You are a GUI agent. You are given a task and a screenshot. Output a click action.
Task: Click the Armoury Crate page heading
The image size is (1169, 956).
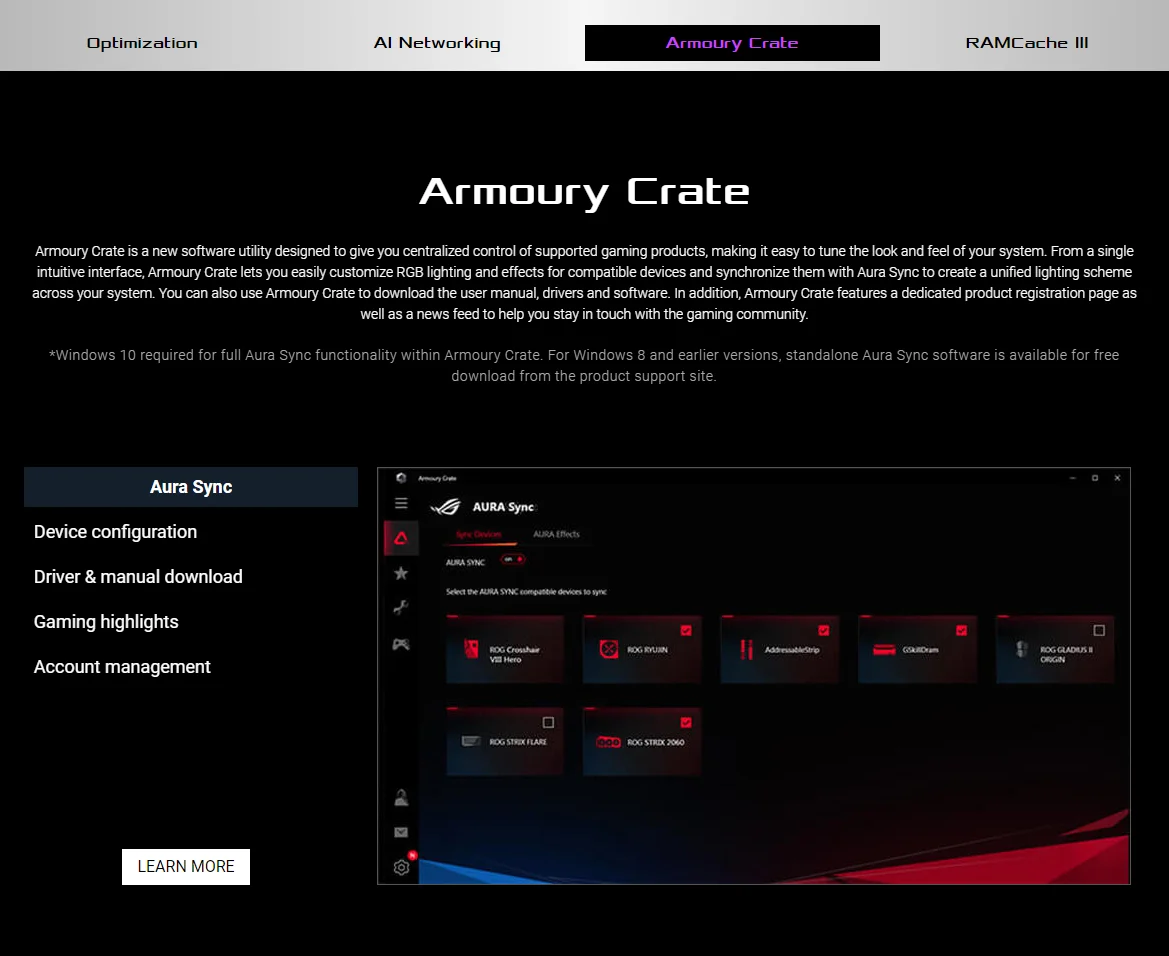click(x=584, y=192)
